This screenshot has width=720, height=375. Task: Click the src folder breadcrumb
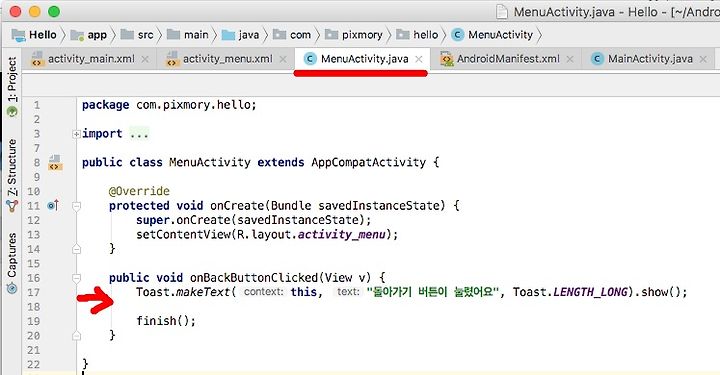(x=137, y=35)
